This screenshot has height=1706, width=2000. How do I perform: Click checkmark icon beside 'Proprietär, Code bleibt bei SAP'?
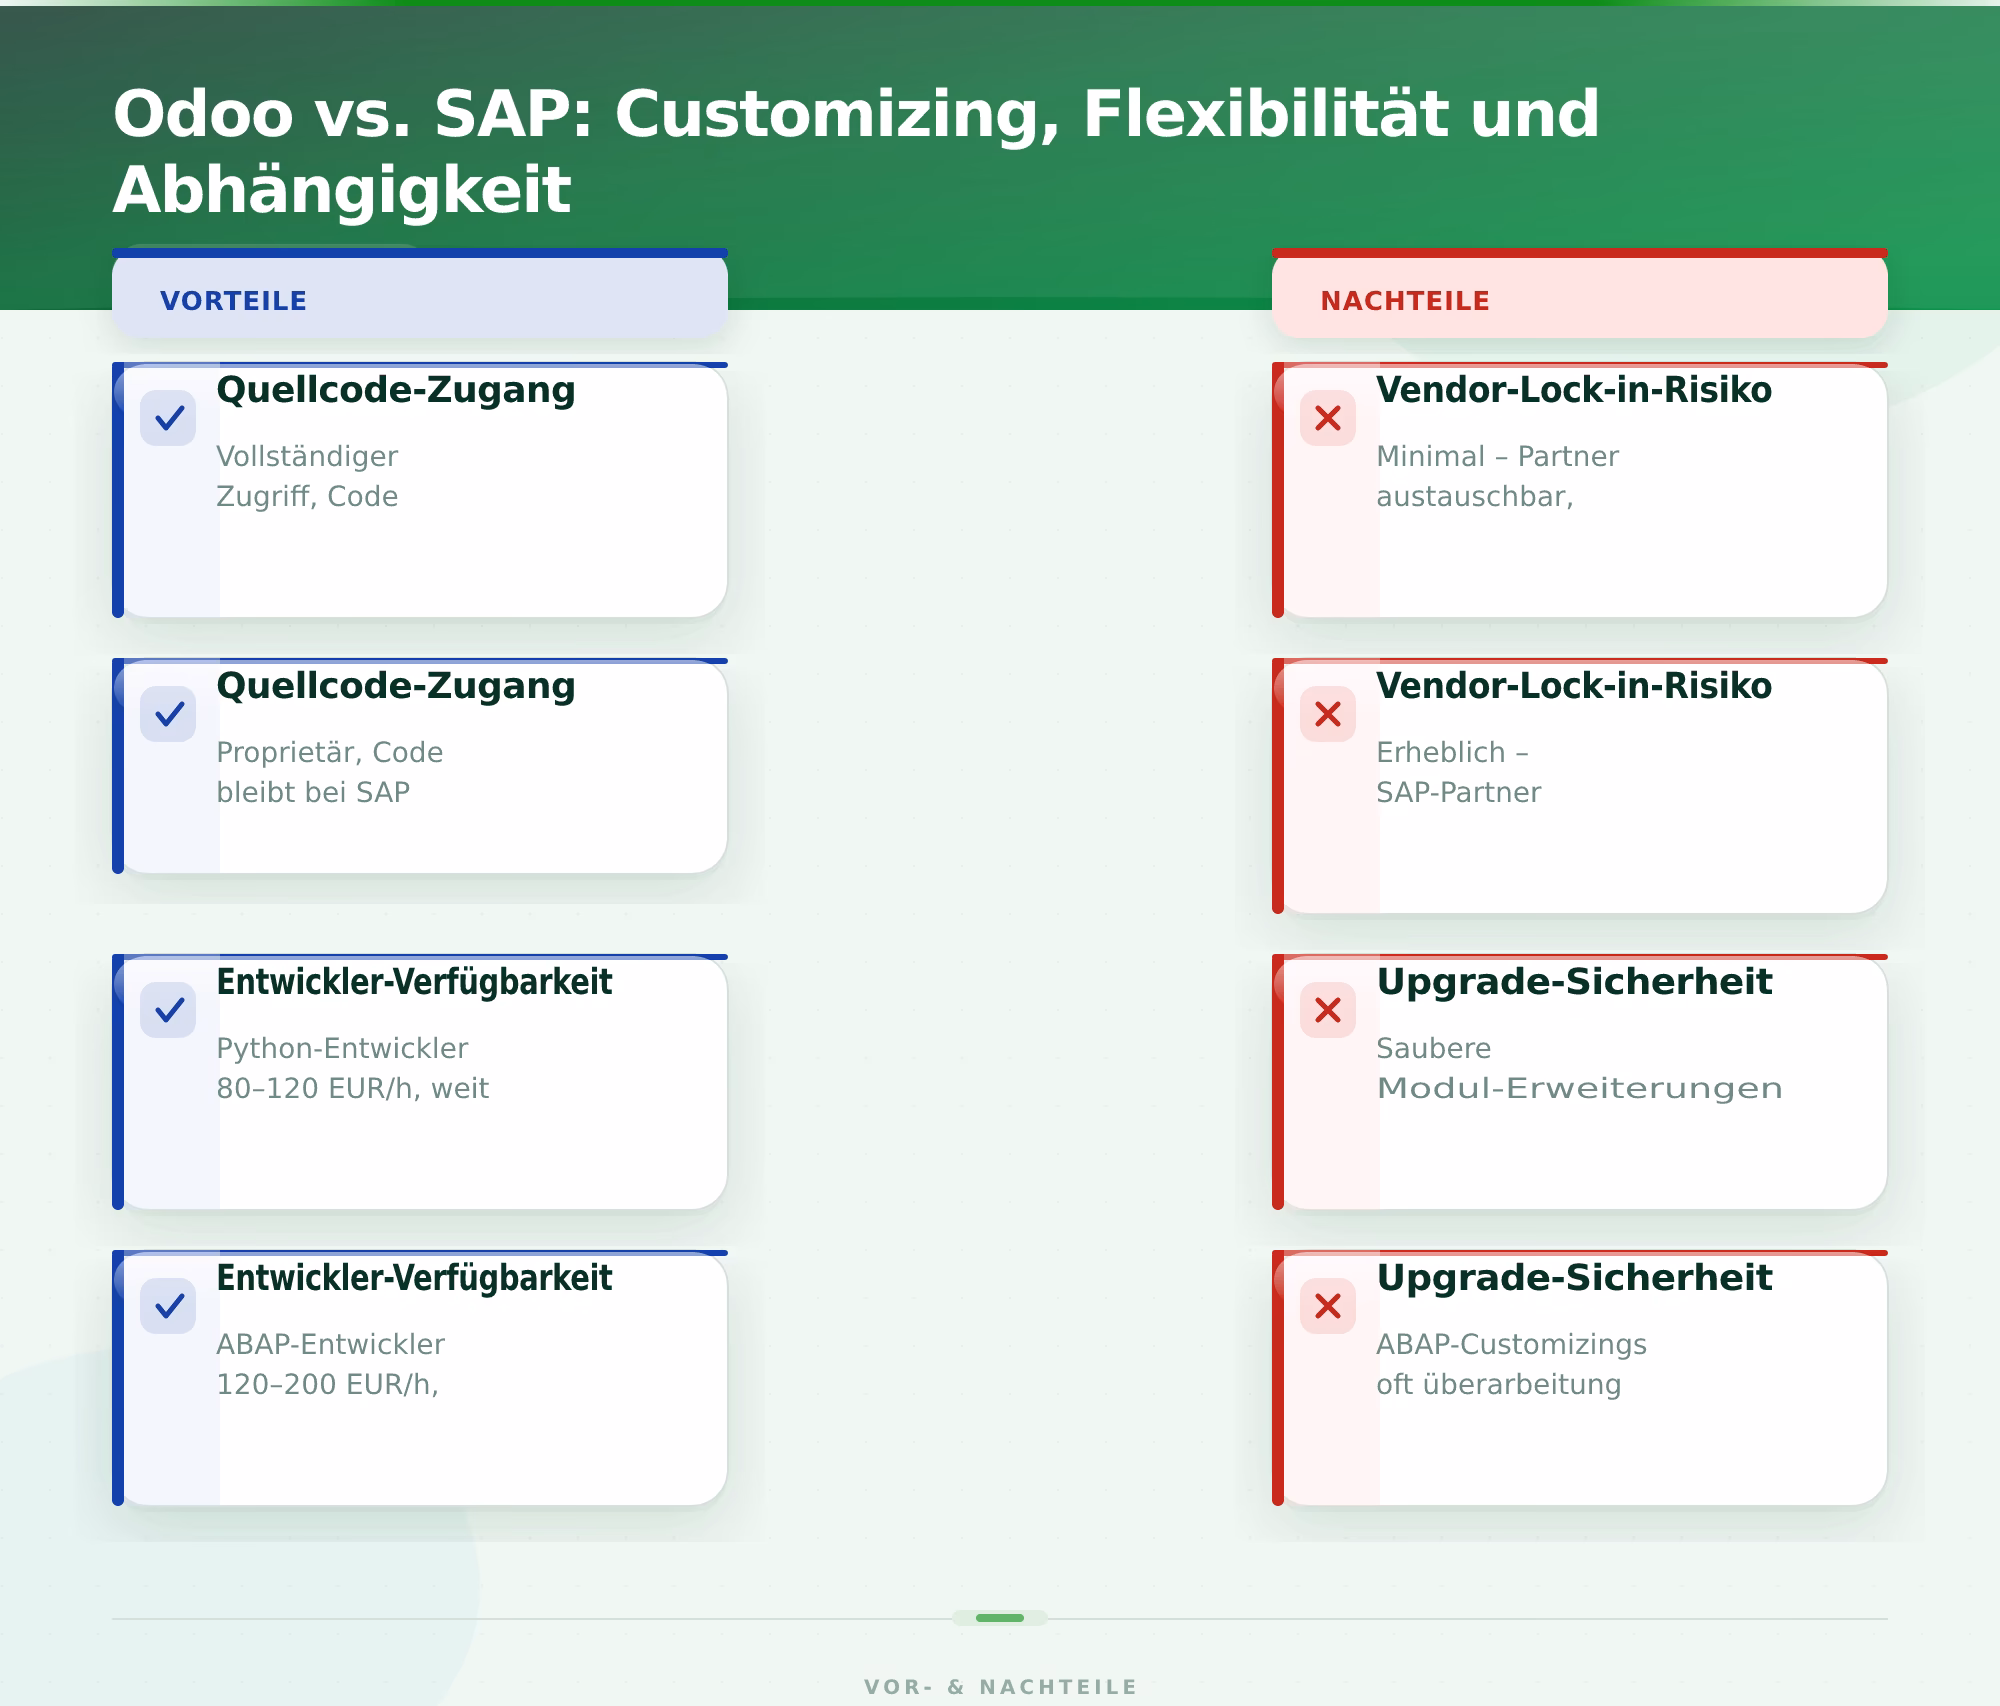168,714
